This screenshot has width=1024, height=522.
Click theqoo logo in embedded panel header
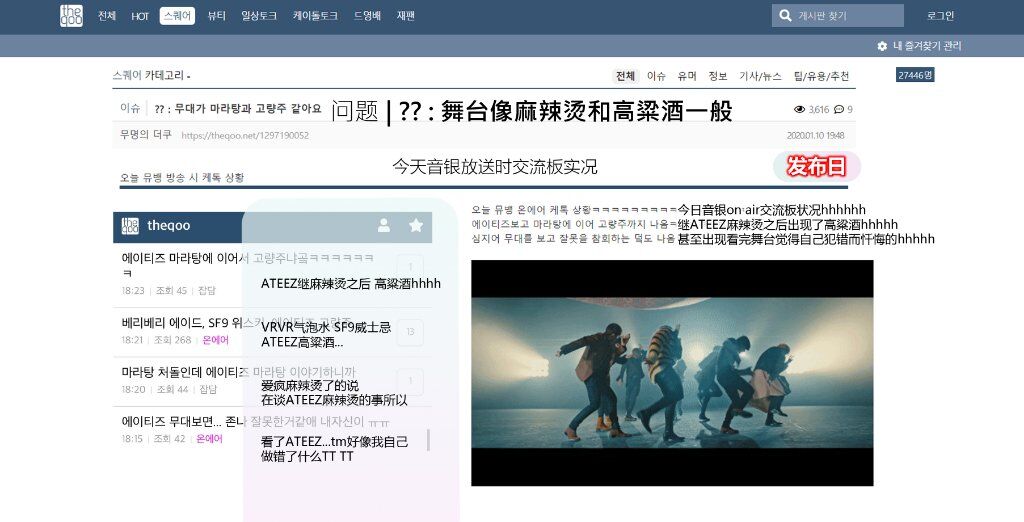coord(130,226)
